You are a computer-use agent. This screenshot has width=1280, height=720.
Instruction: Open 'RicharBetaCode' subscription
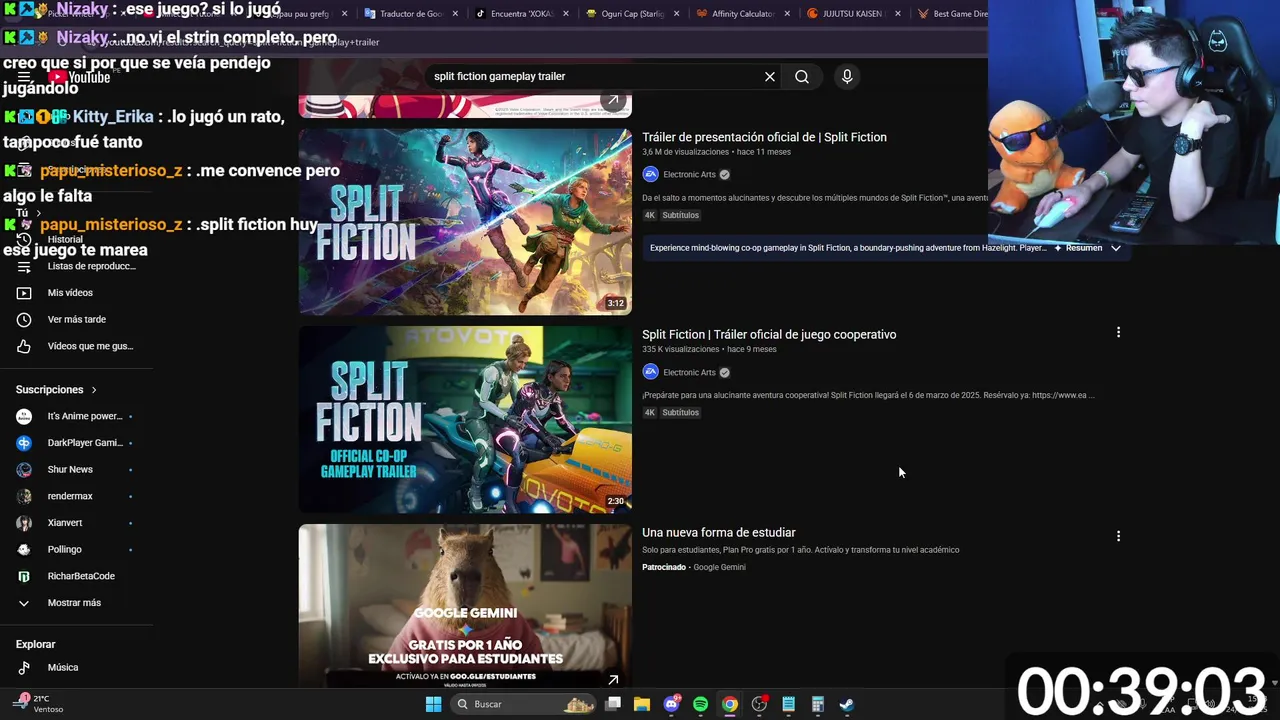(81, 577)
